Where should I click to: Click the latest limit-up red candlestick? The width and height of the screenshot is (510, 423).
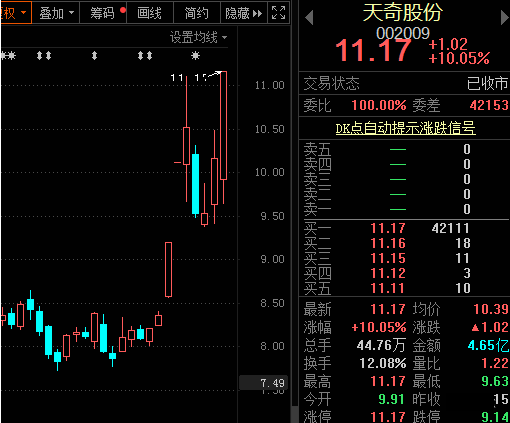pyautogui.click(x=223, y=125)
